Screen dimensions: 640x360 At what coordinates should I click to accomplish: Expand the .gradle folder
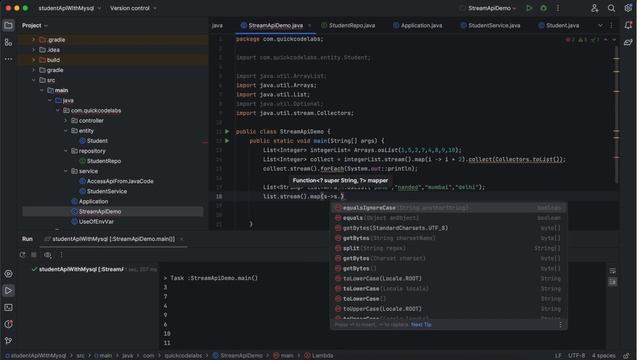pos(34,40)
